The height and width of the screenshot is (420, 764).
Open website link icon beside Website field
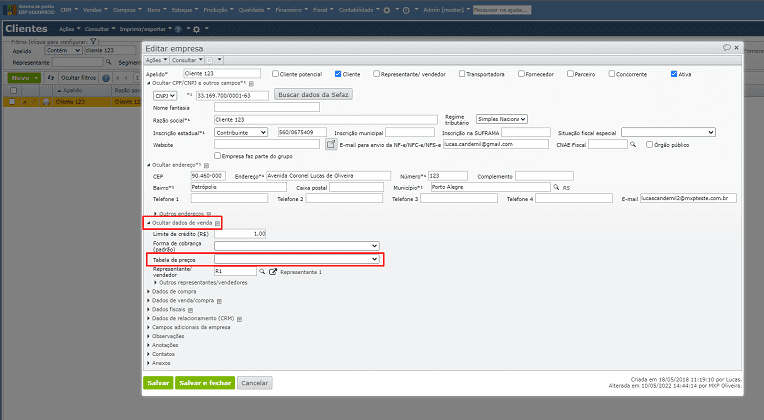(x=331, y=144)
